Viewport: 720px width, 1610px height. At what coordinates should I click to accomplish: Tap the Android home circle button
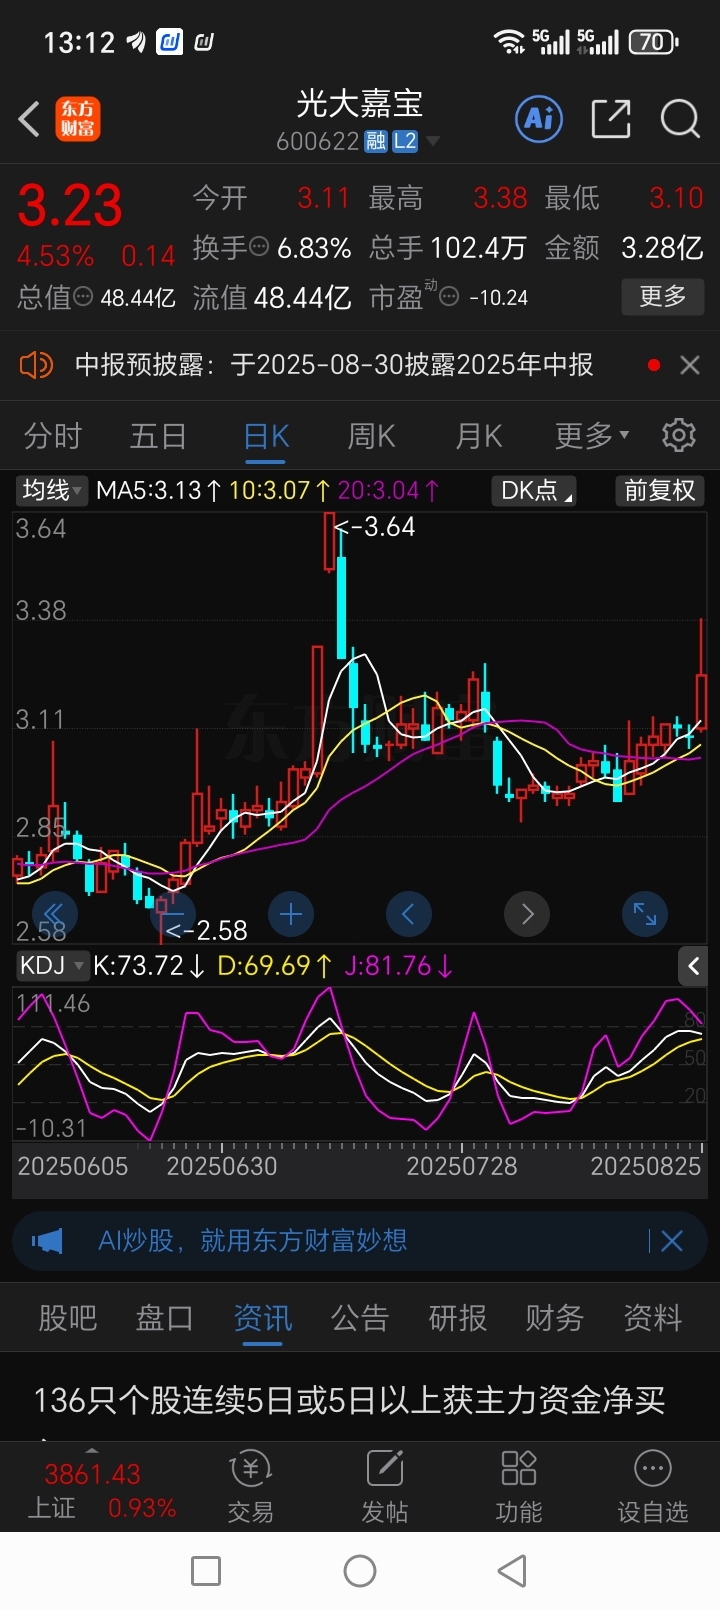point(360,1571)
